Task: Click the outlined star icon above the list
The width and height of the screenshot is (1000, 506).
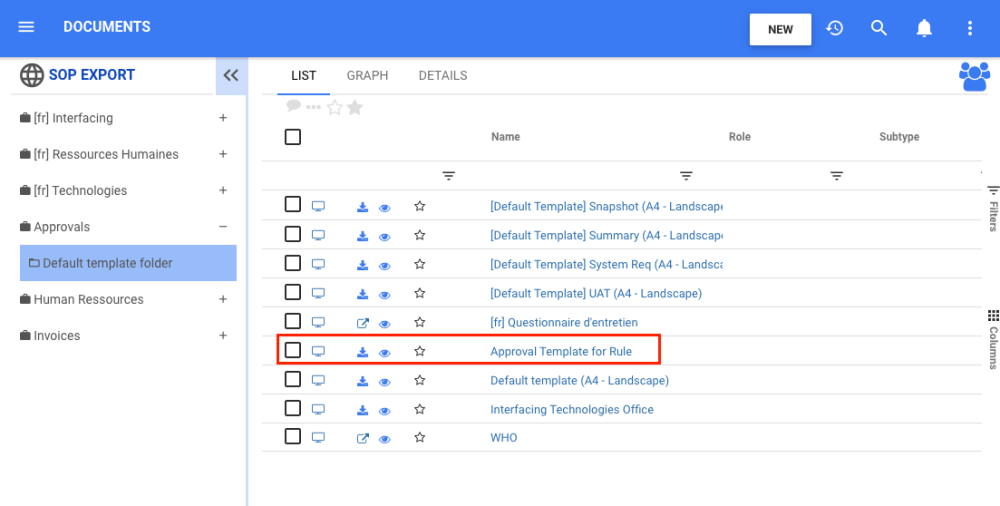Action: pos(335,108)
